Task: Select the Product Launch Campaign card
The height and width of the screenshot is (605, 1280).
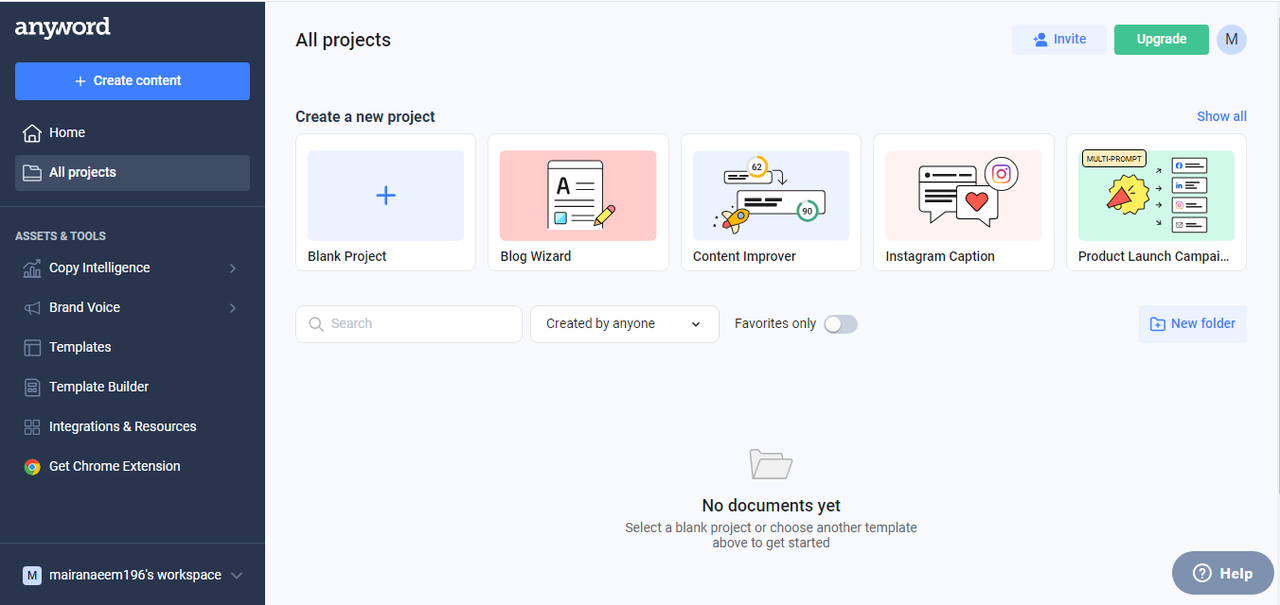Action: 1156,202
